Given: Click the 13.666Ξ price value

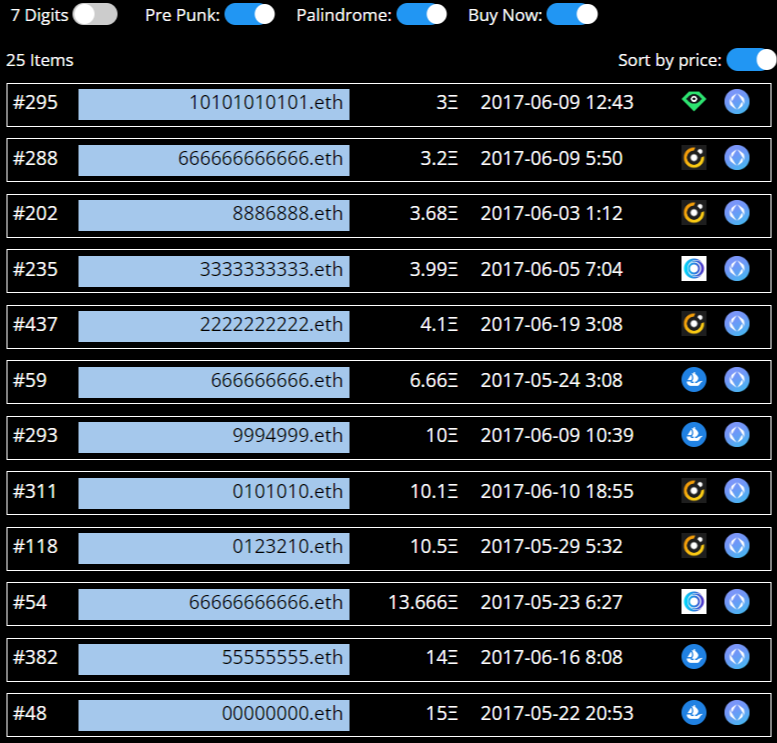Looking at the screenshot, I should [x=423, y=602].
